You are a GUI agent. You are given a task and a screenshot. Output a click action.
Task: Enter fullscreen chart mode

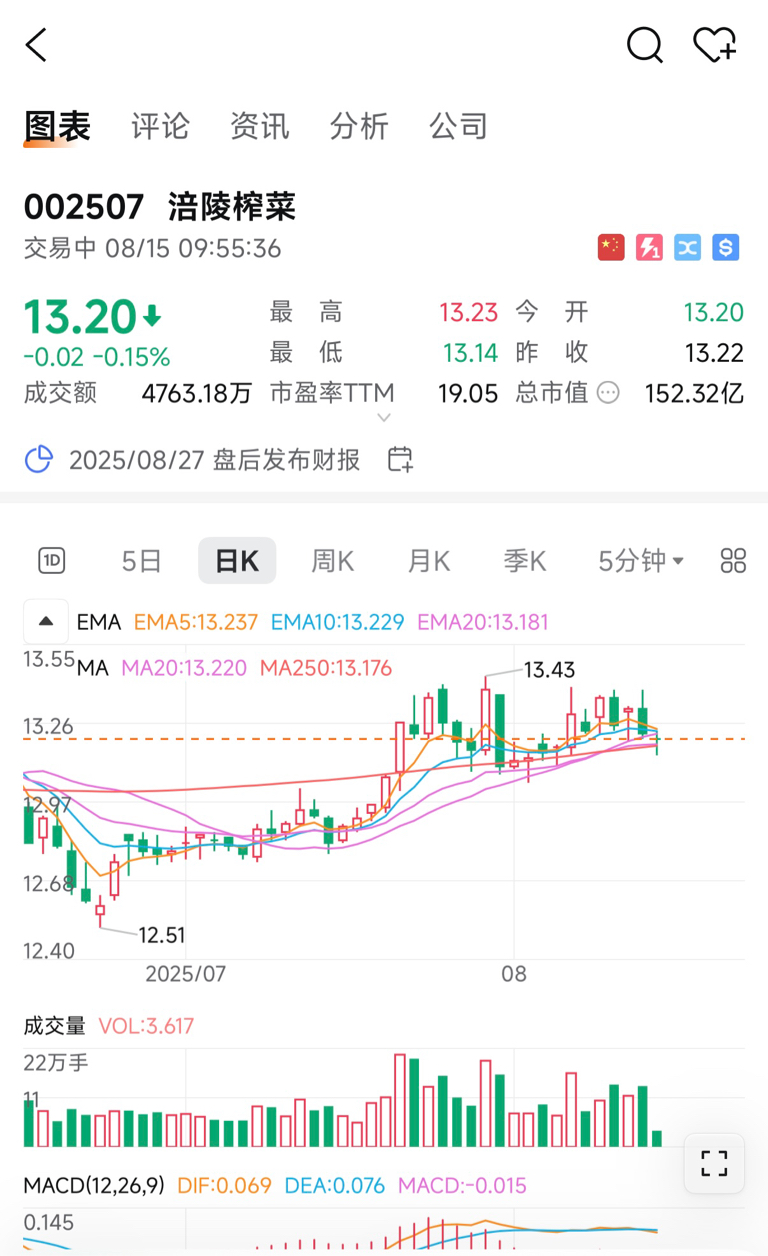714,1163
